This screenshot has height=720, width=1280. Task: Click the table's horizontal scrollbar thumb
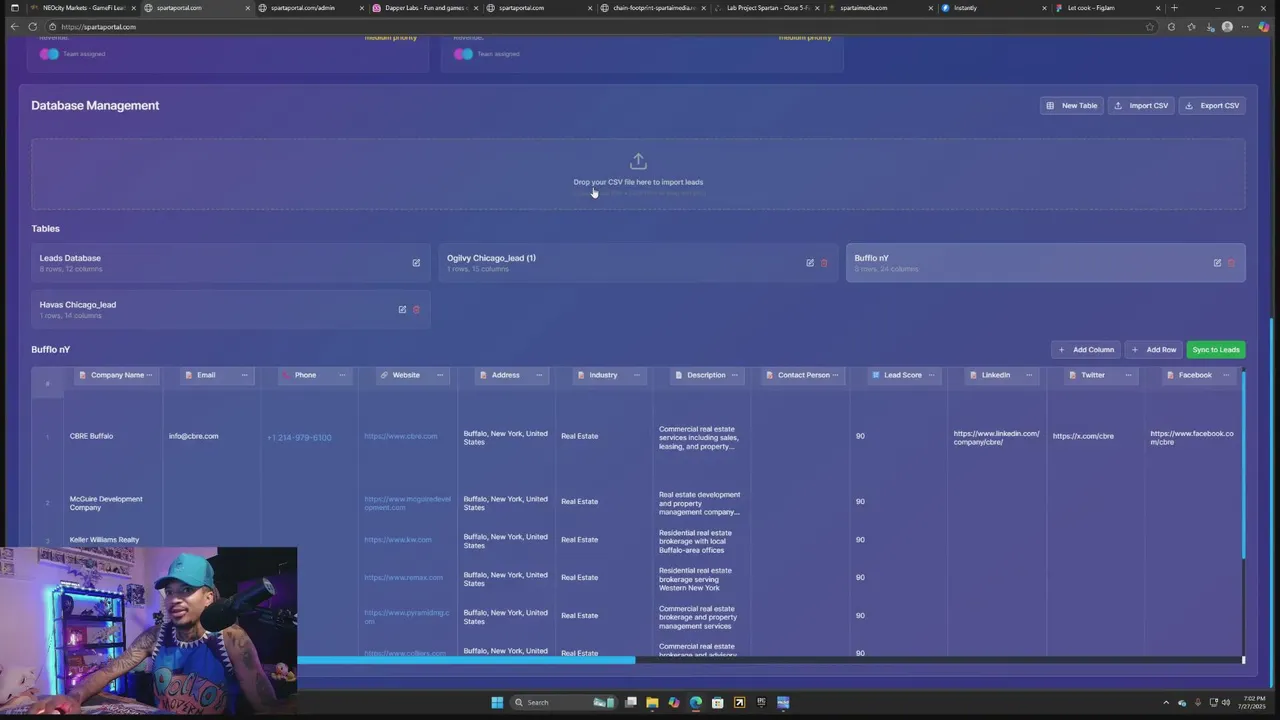coord(466,660)
